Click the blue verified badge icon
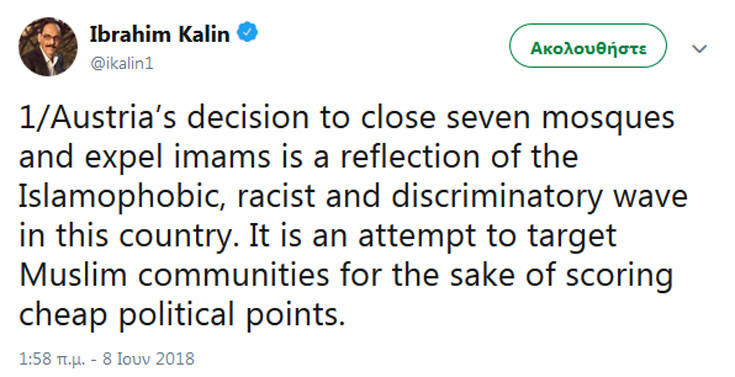 pyautogui.click(x=247, y=33)
